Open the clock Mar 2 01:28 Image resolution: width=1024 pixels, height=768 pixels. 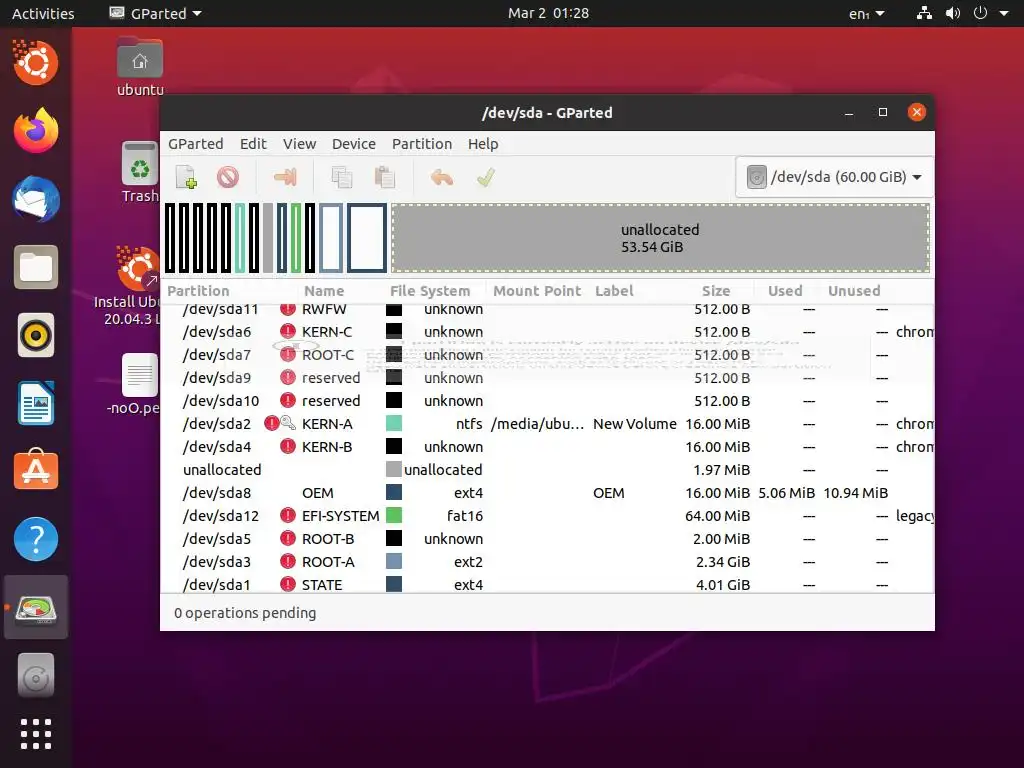549,13
